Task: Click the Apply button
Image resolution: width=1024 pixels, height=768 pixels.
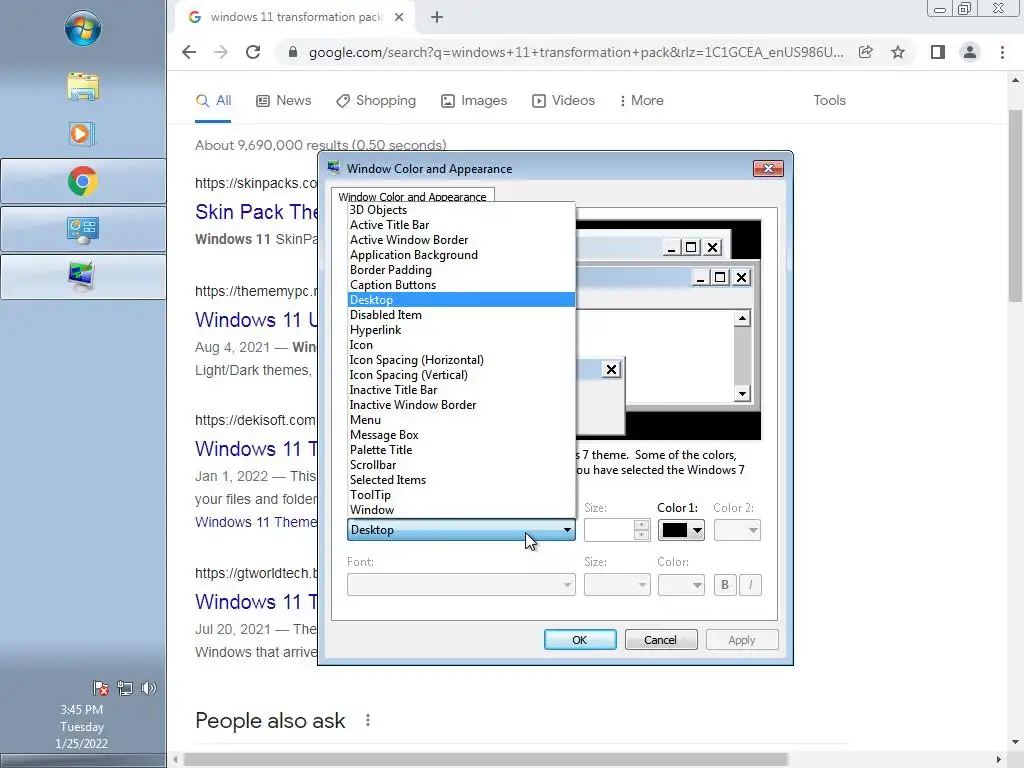Action: pyautogui.click(x=742, y=640)
